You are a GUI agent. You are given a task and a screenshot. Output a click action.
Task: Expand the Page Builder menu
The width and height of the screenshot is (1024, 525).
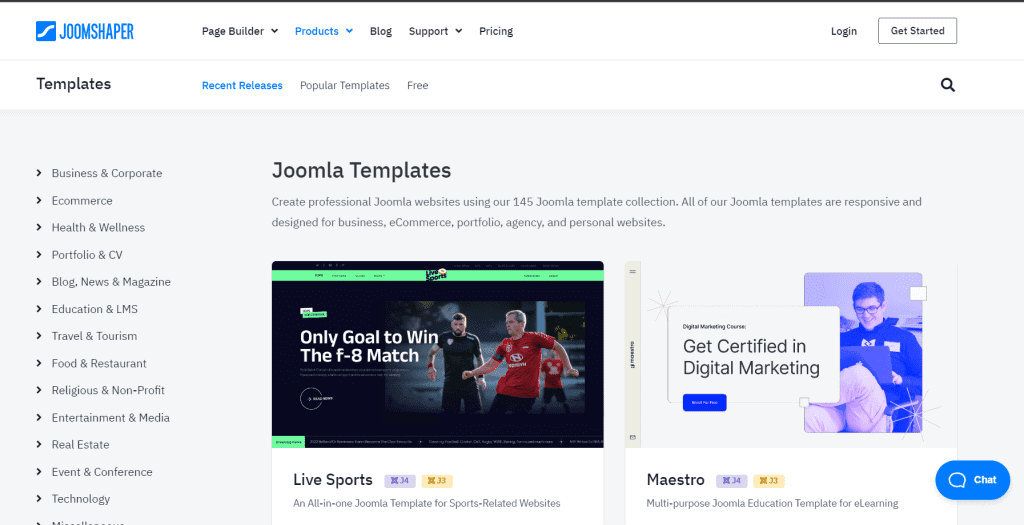(x=240, y=31)
